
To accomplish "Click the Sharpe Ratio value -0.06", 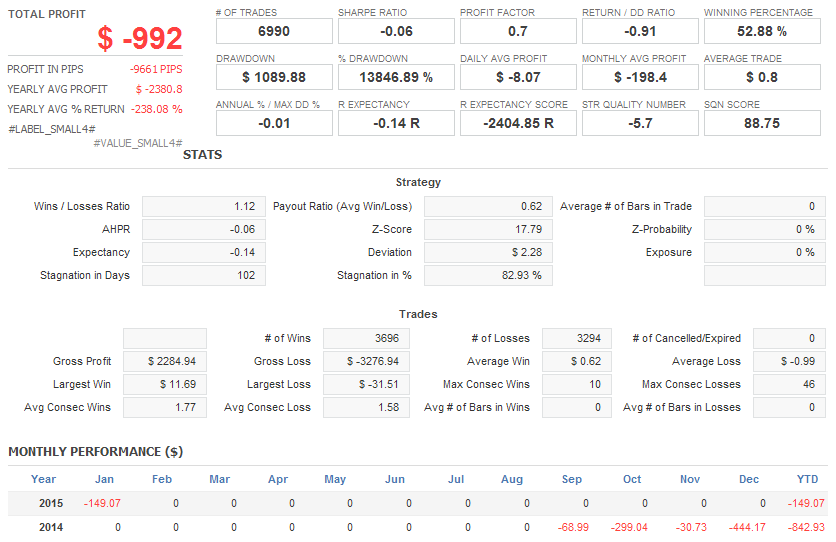I will pyautogui.click(x=396, y=31).
